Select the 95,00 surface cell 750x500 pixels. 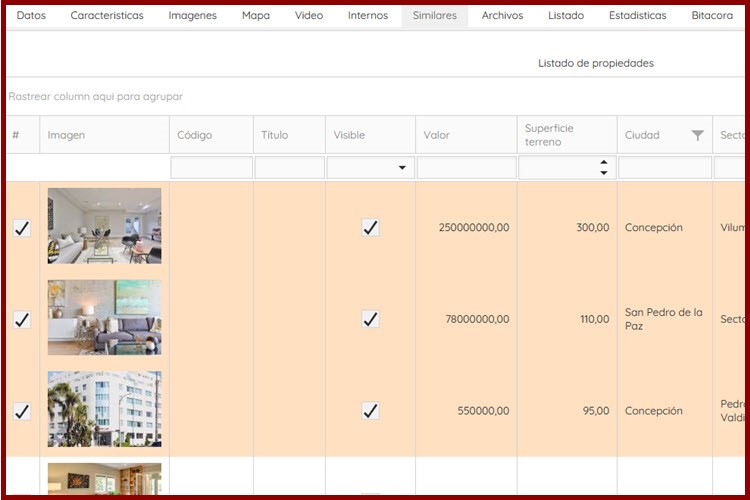click(596, 411)
